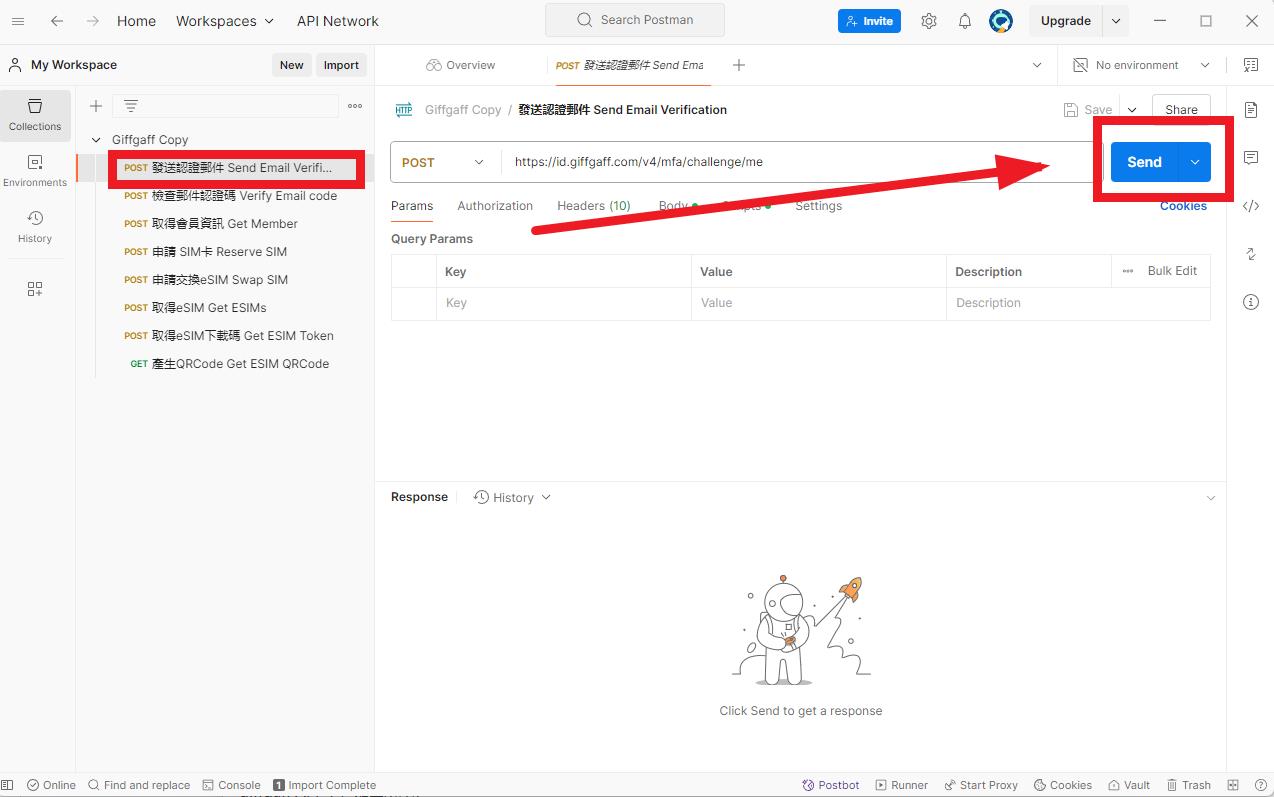Screen dimensions: 1274x797
Task: Click the Import button
Action: click(x=341, y=65)
